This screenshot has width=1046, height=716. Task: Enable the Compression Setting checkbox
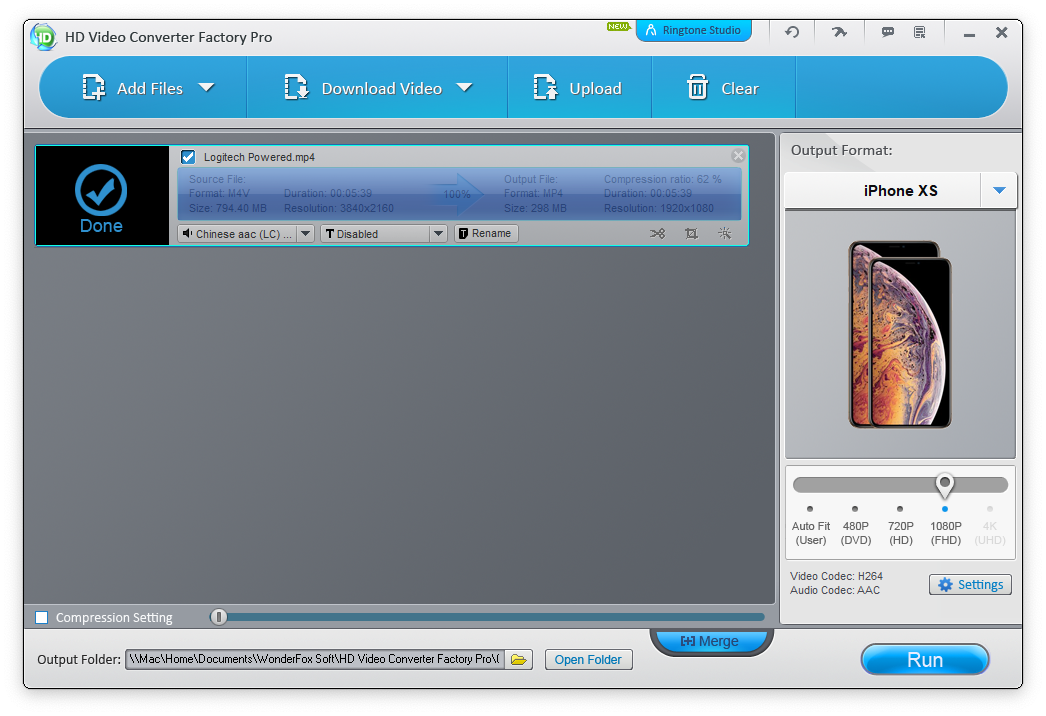(x=41, y=617)
